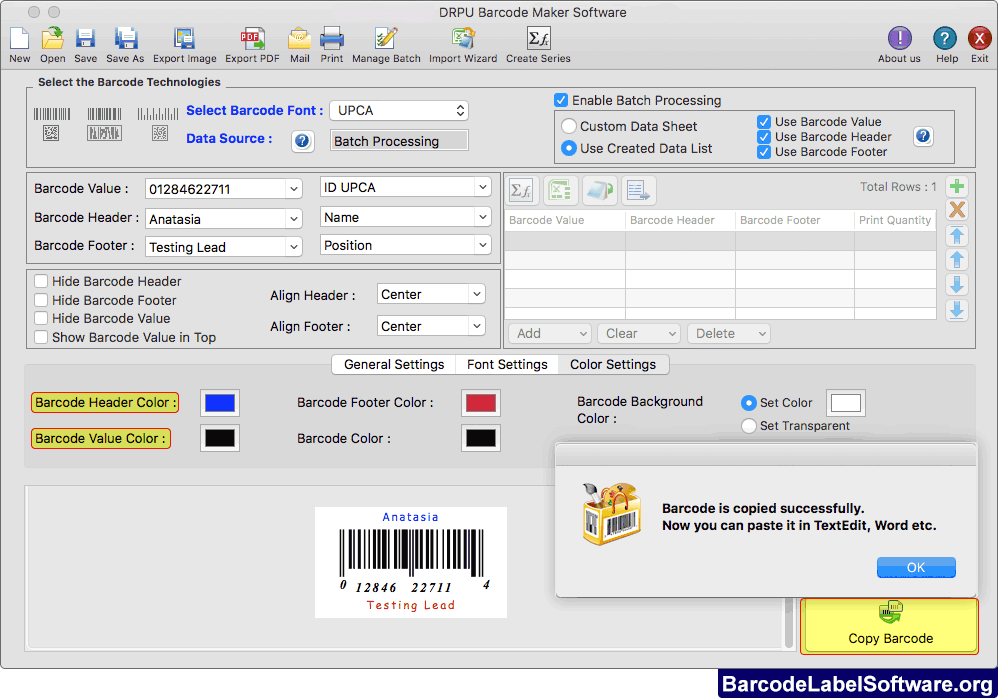
Task: Open the Align Header dropdown
Action: (431, 294)
